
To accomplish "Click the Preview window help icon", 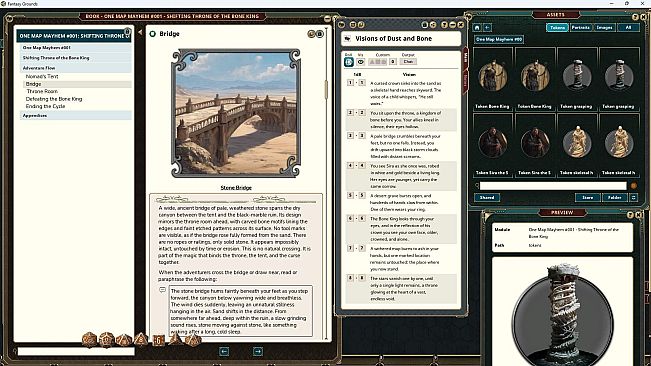I will coord(630,215).
